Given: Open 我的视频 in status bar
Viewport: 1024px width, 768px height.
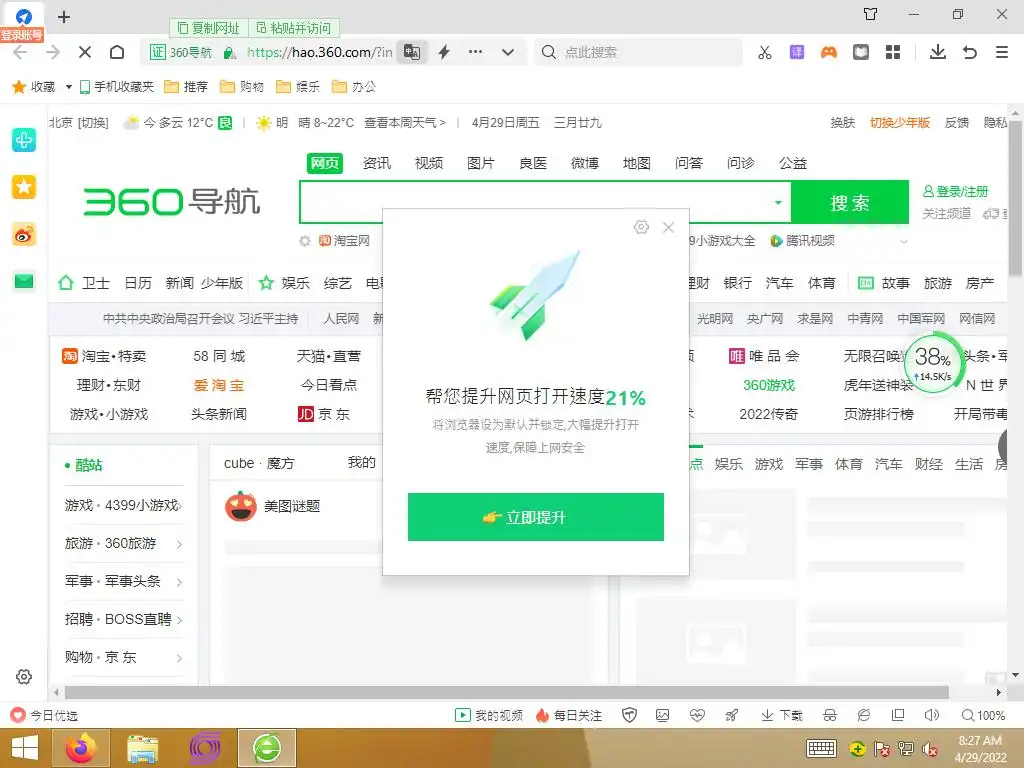Looking at the screenshot, I should coord(489,716).
